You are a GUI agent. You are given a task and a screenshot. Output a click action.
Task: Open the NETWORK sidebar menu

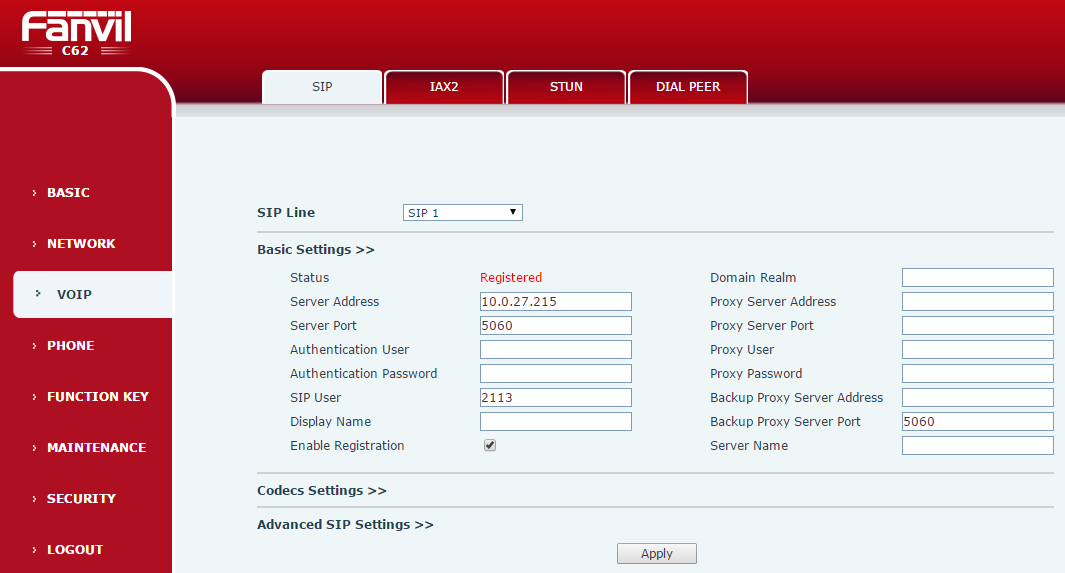click(x=80, y=244)
